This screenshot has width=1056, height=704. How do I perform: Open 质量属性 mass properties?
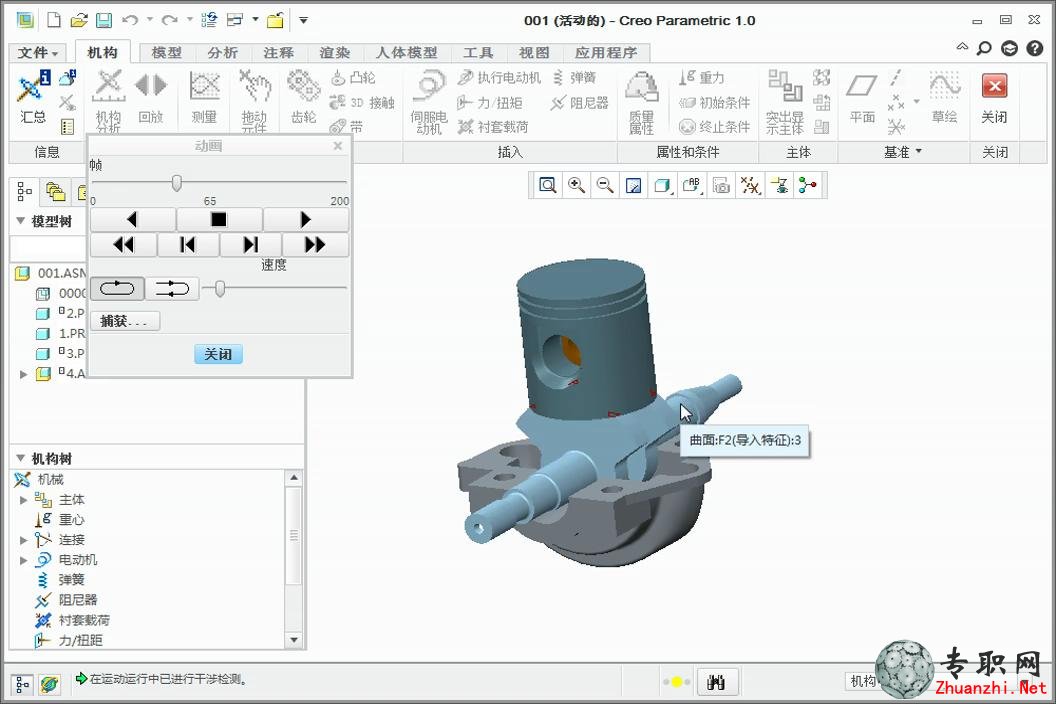point(641,101)
